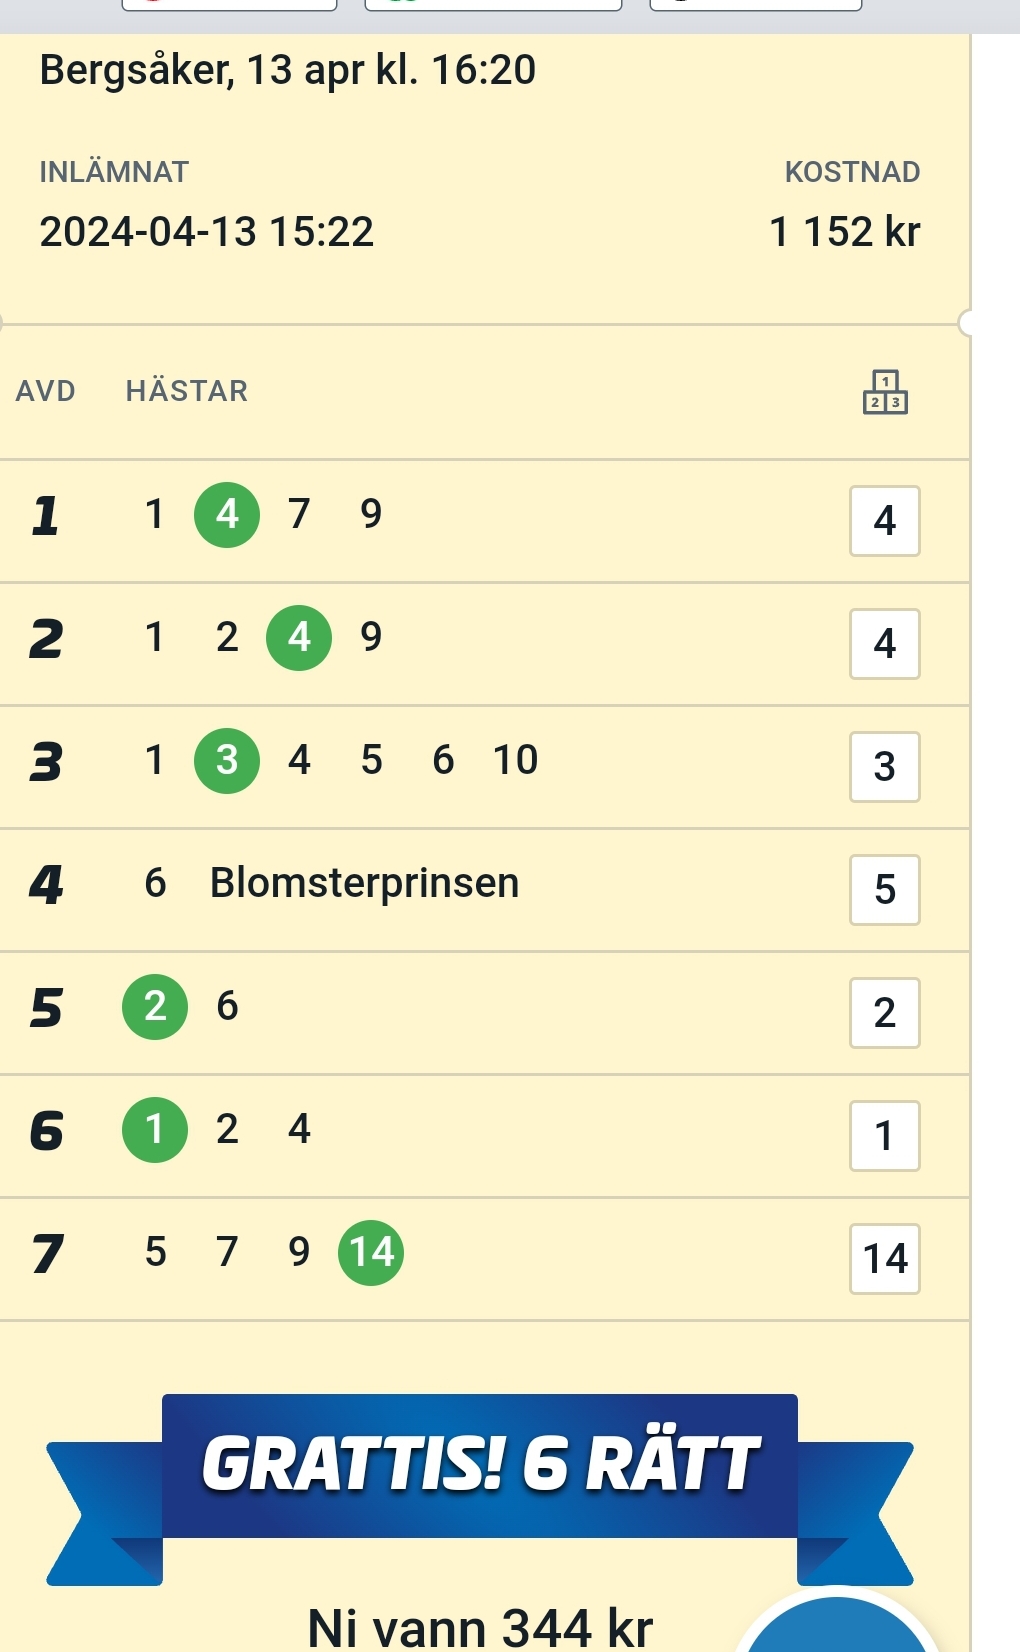
Task: Select green horse 3 in avdelning 3
Action: coord(227,760)
